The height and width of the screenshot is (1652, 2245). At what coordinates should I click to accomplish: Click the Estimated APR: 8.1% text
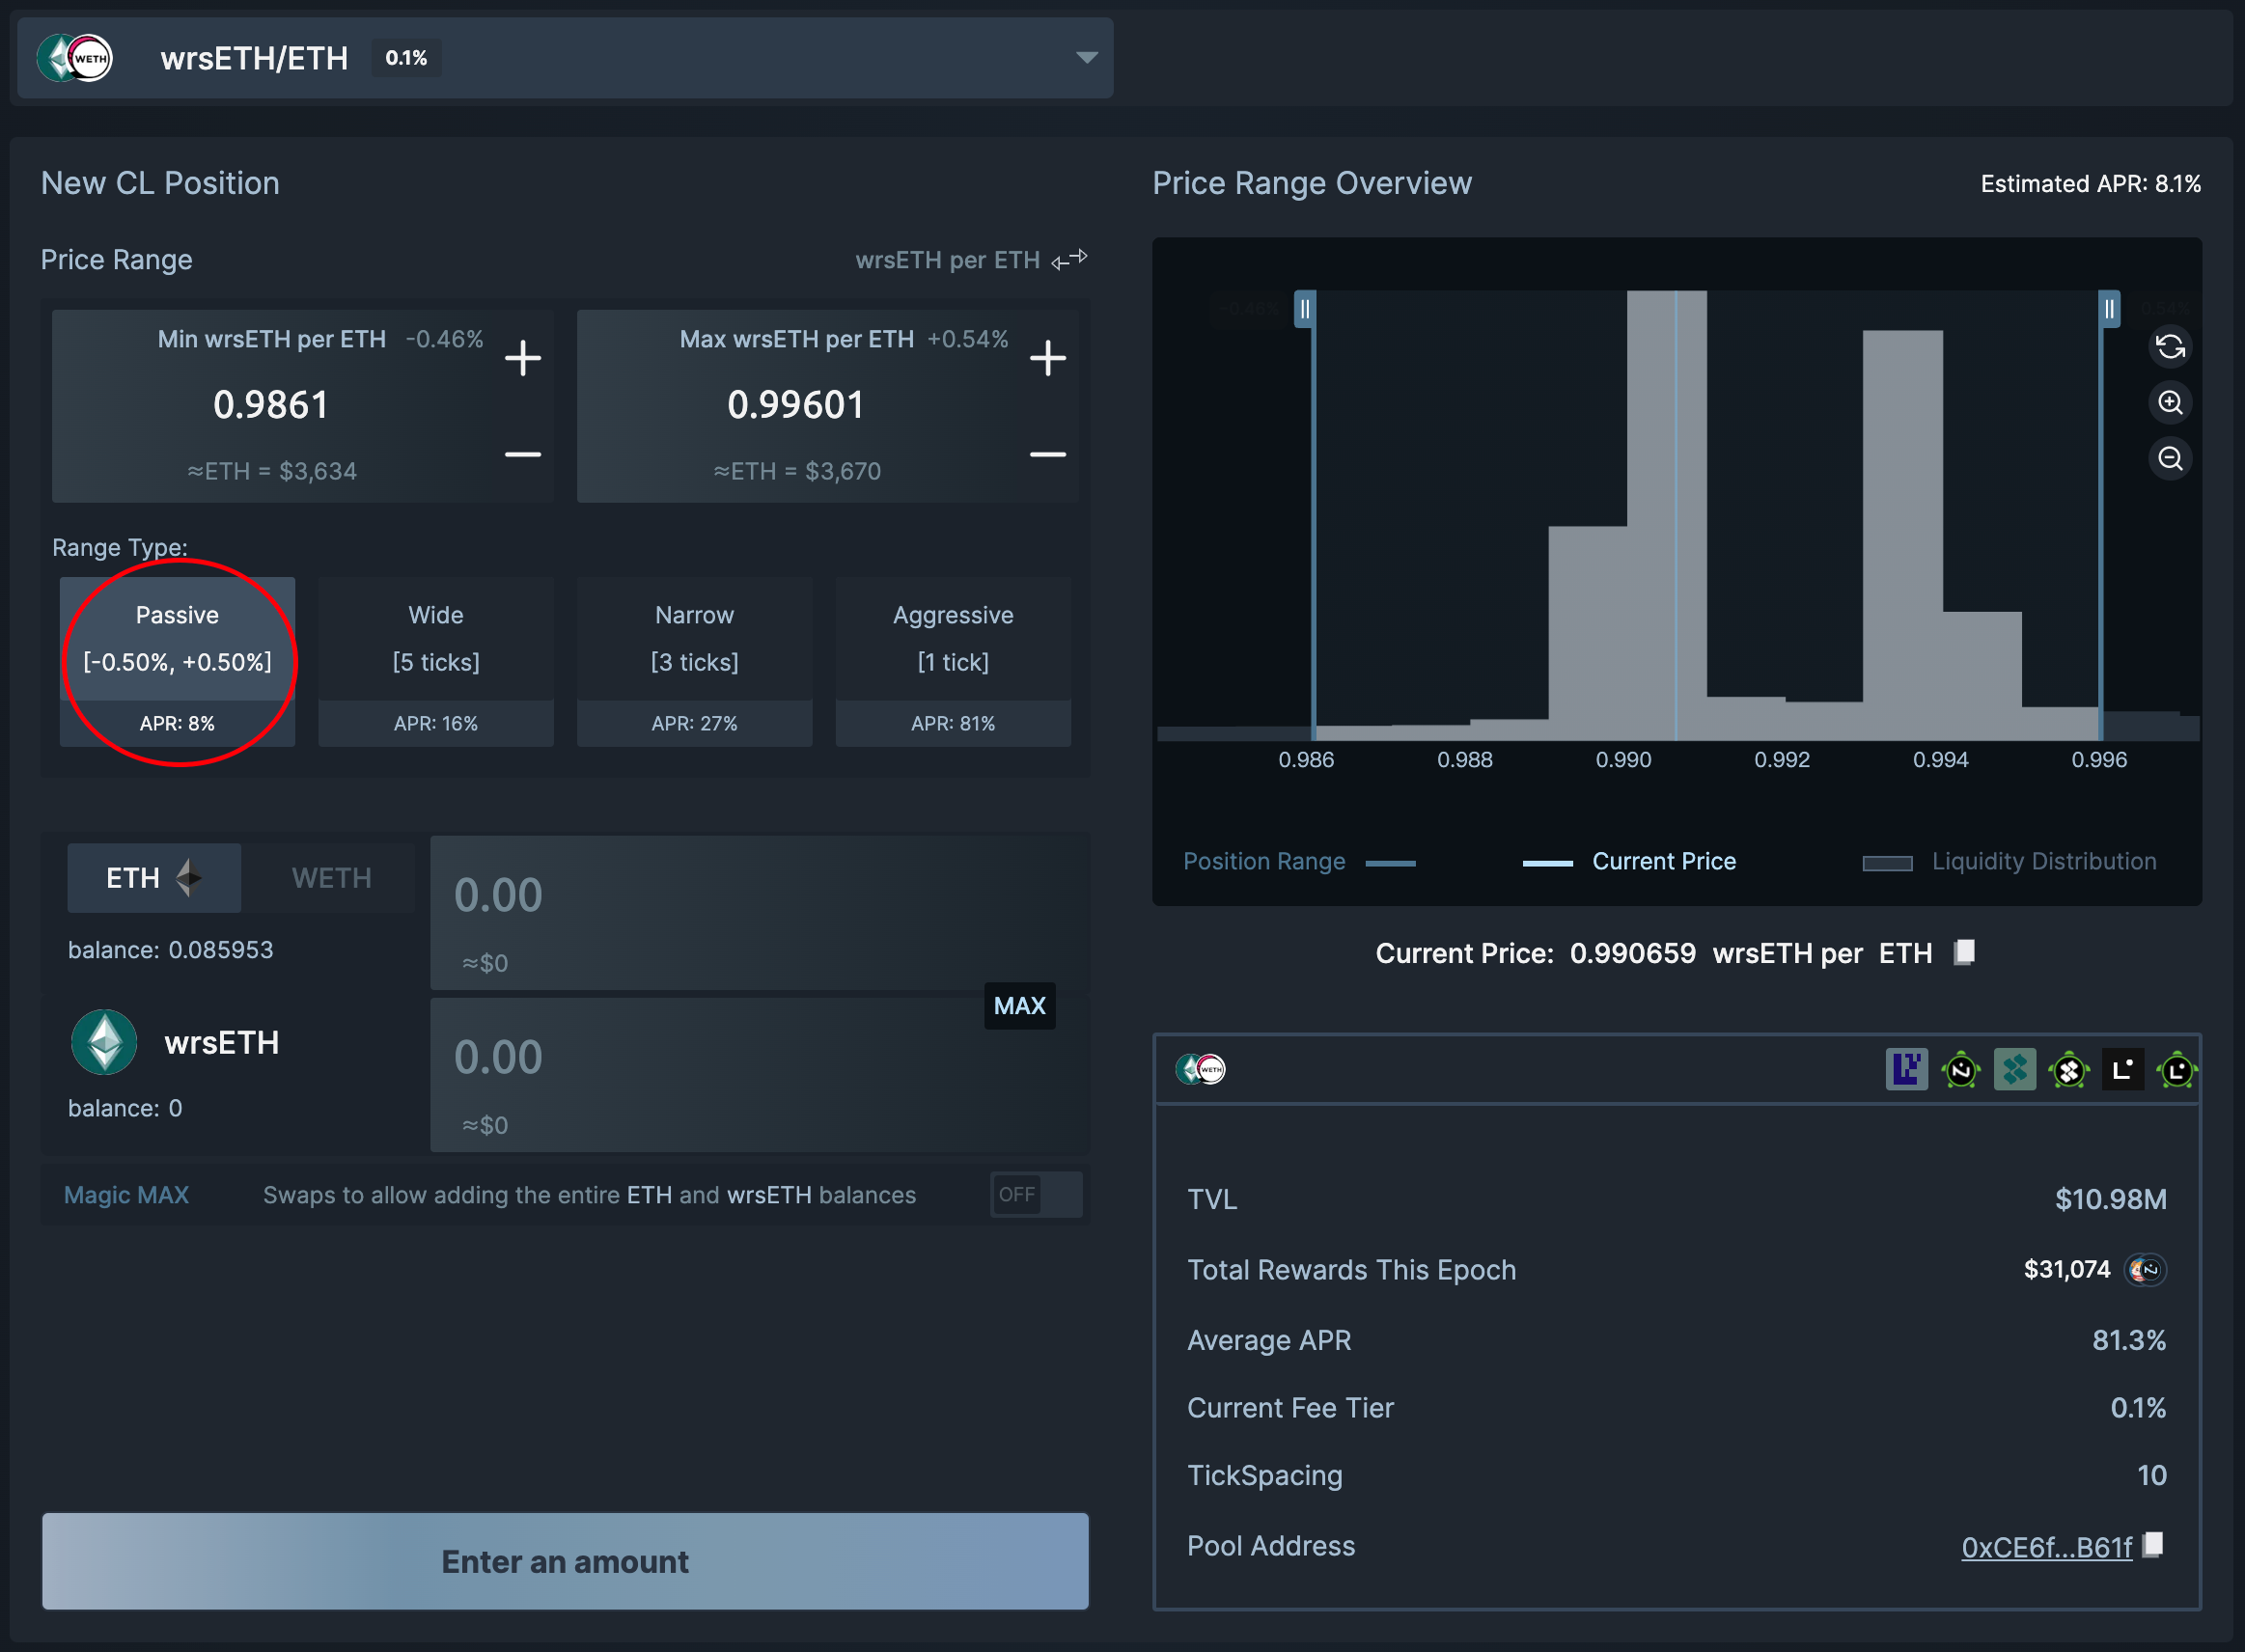pyautogui.click(x=2090, y=184)
